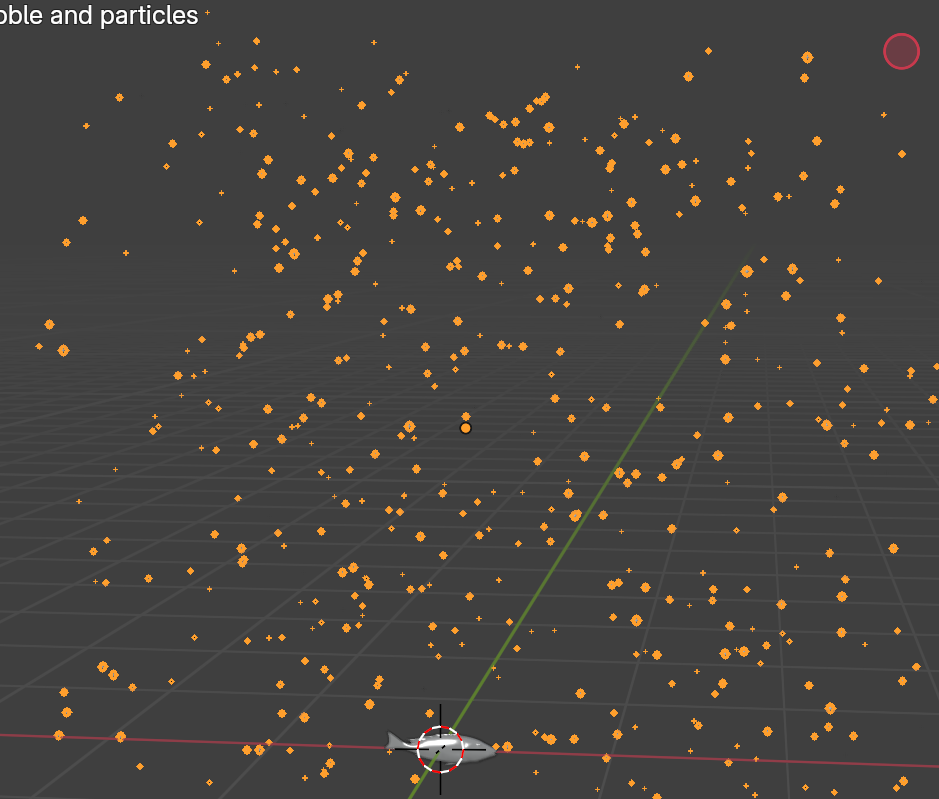This screenshot has height=799, width=939.
Task: Select the particle directly above the origin dot
Action: [x=465, y=416]
